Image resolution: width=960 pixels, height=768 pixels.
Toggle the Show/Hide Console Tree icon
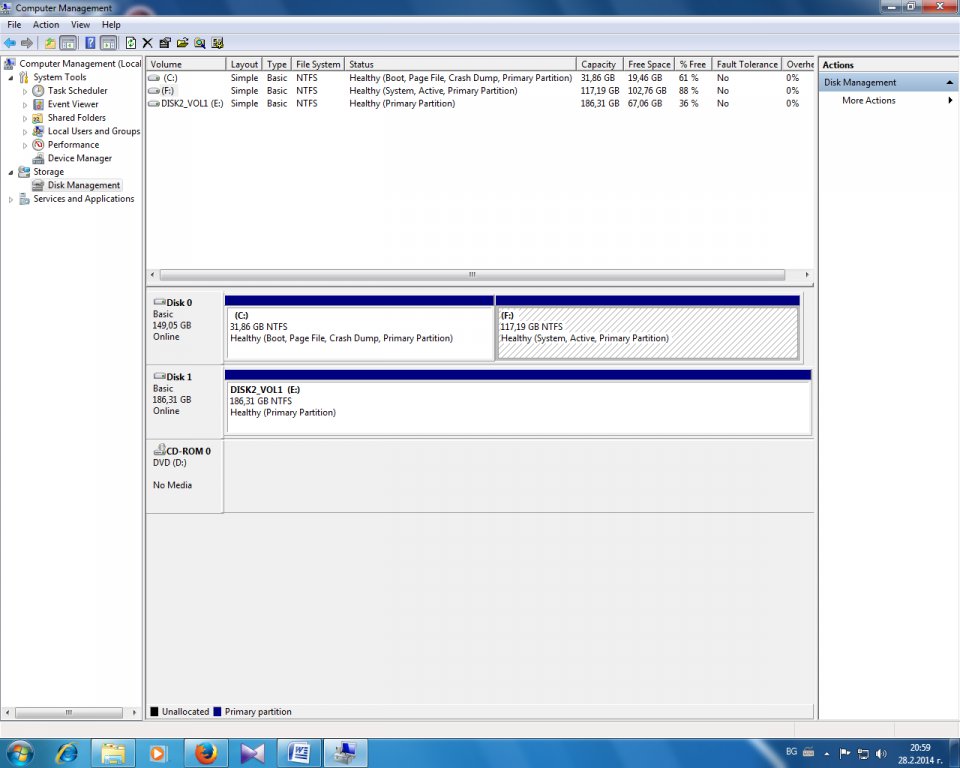pos(68,43)
